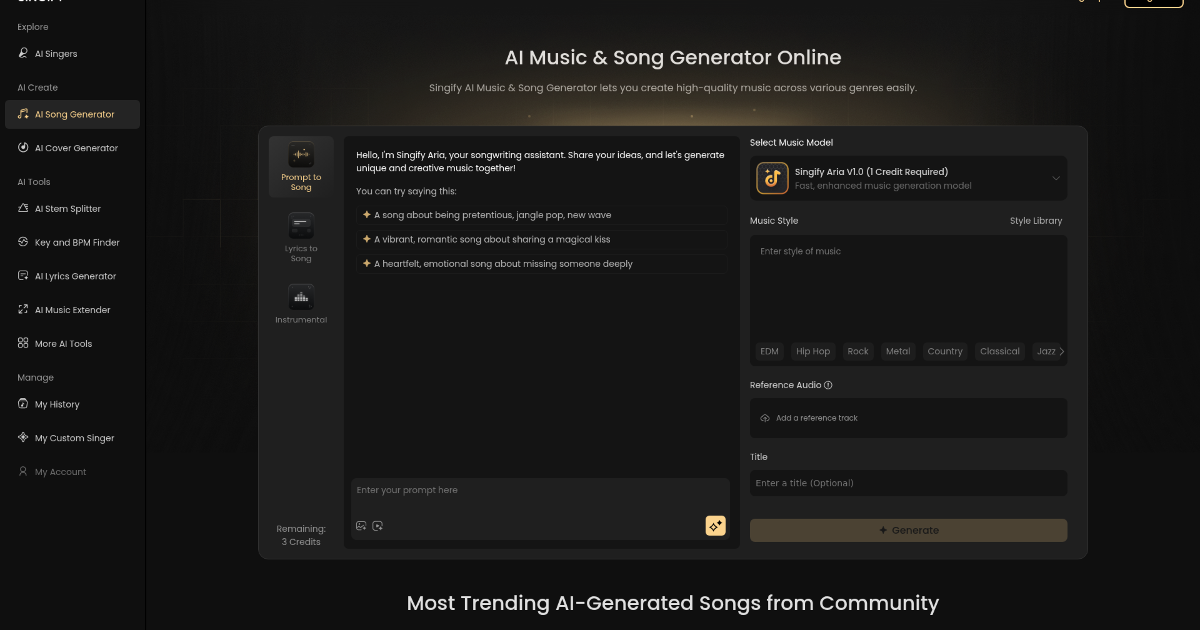The height and width of the screenshot is (630, 1200).
Task: Open the AI Stem Splitter tool
Action: click(71, 208)
